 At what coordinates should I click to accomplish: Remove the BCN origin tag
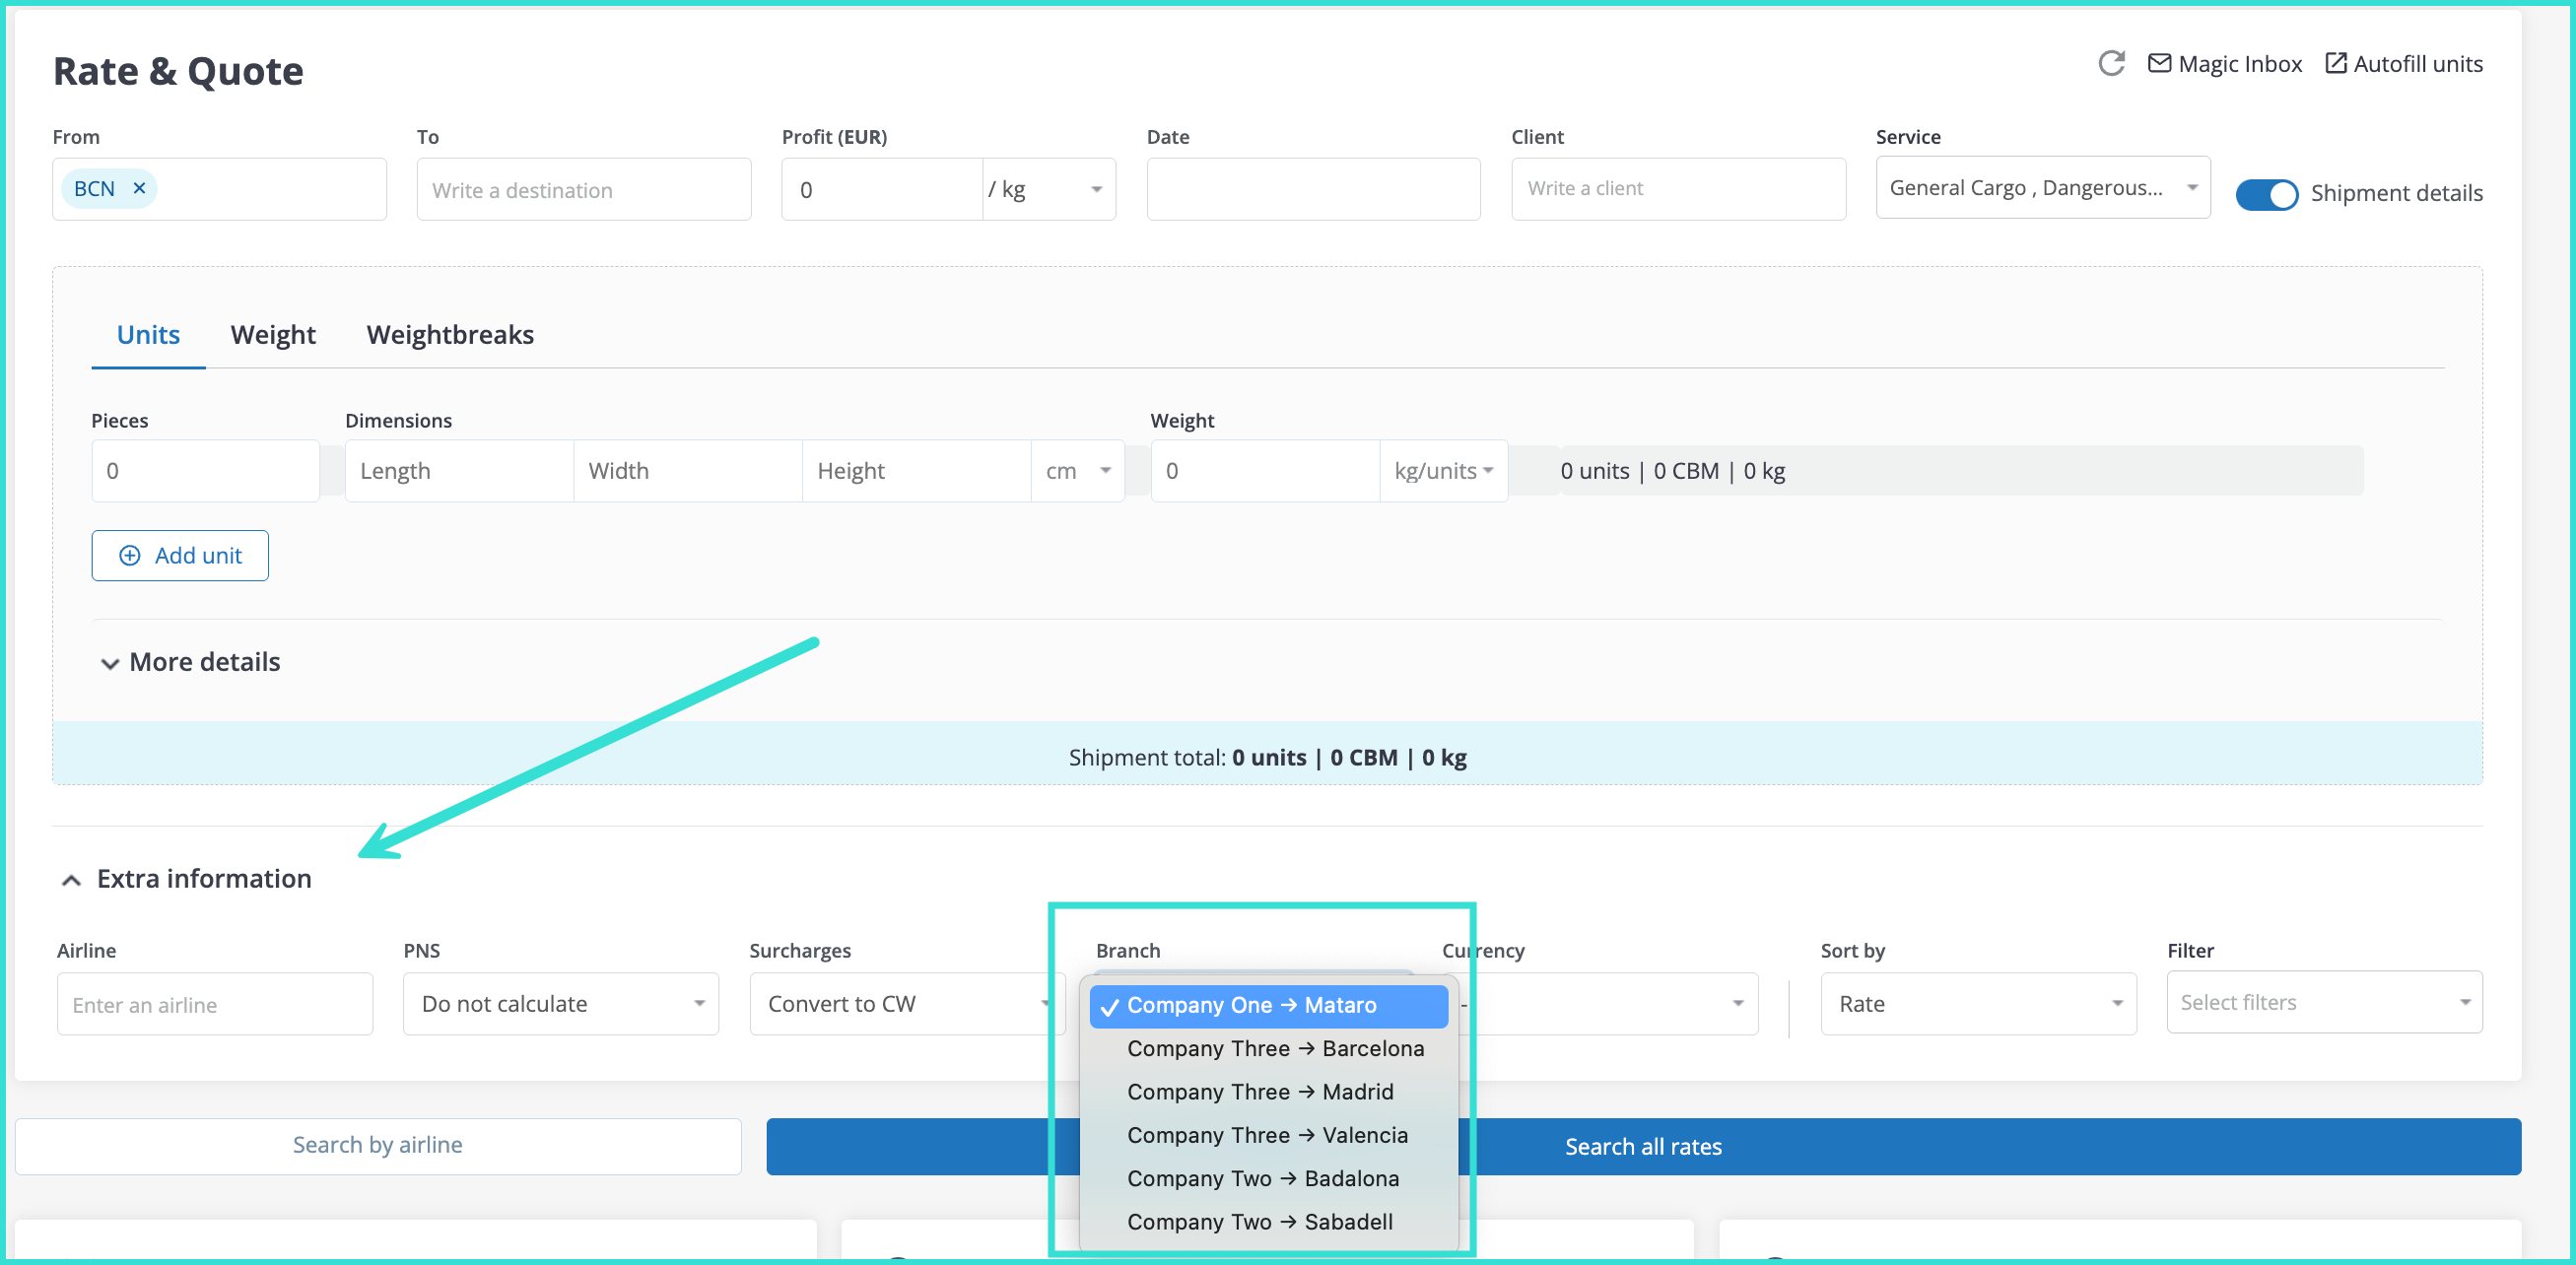coord(140,188)
